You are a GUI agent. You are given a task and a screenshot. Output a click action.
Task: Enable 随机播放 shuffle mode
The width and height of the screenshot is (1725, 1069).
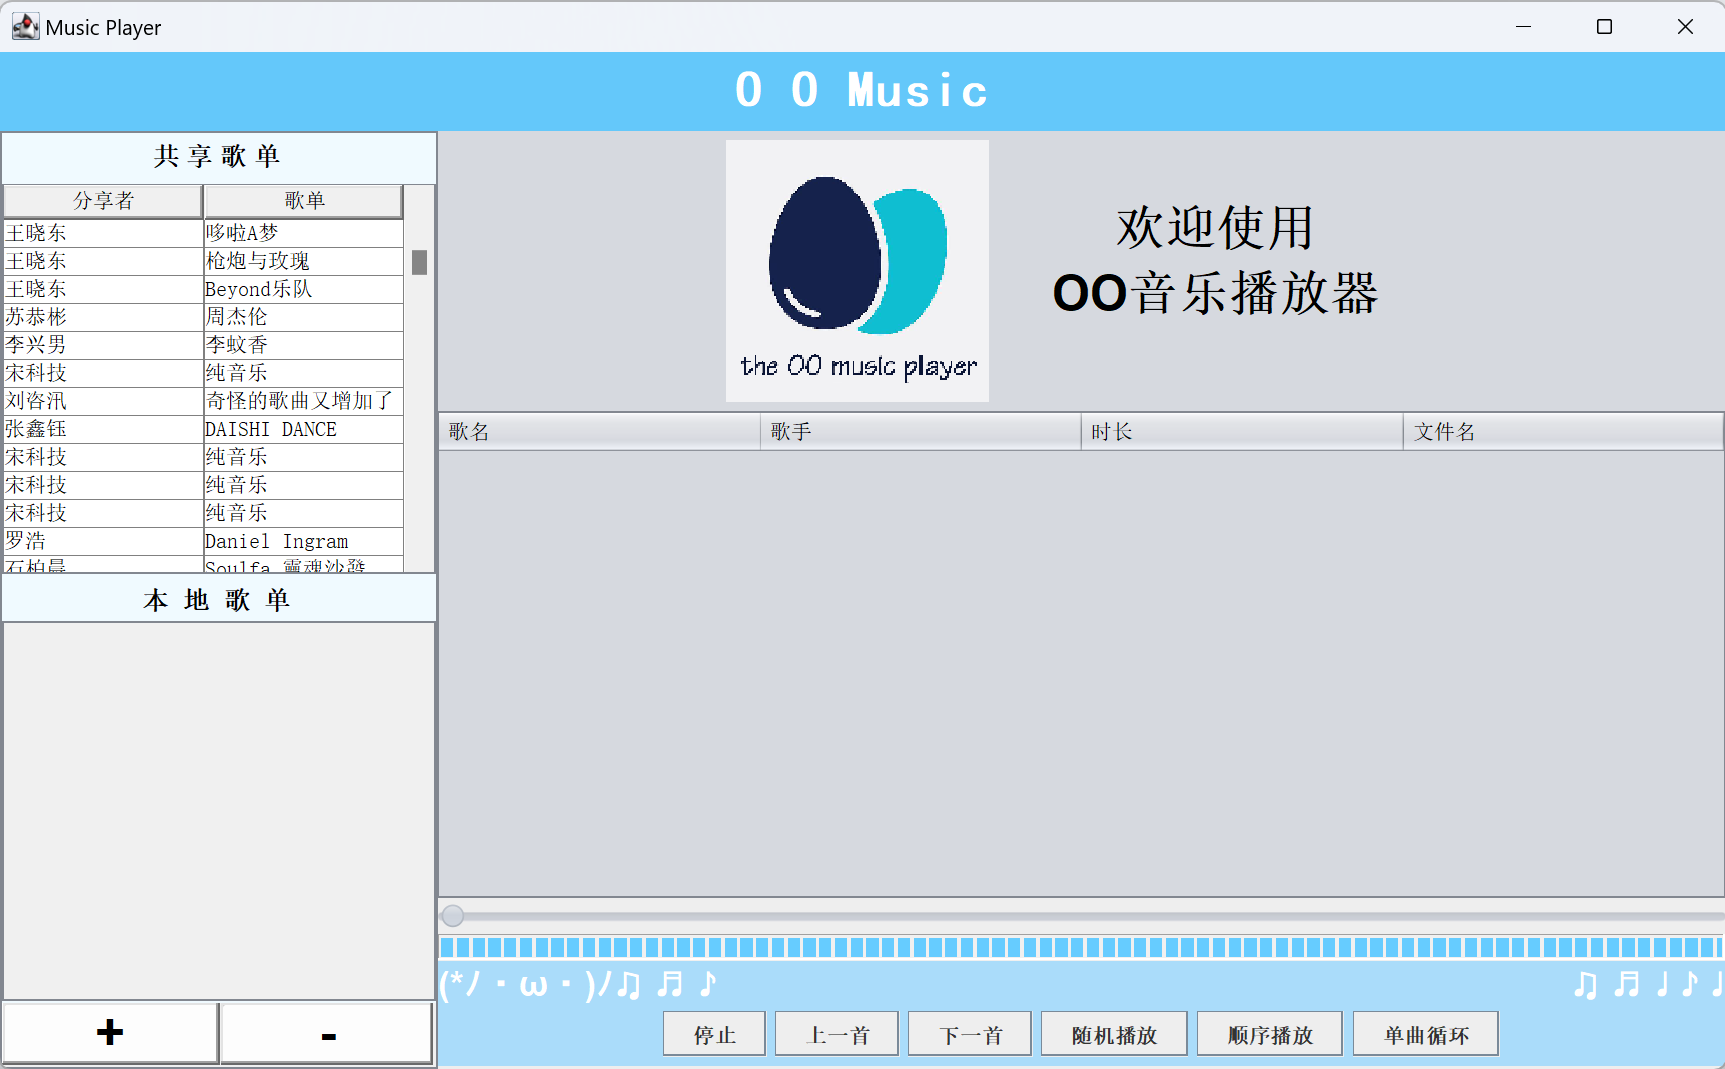click(1113, 1034)
